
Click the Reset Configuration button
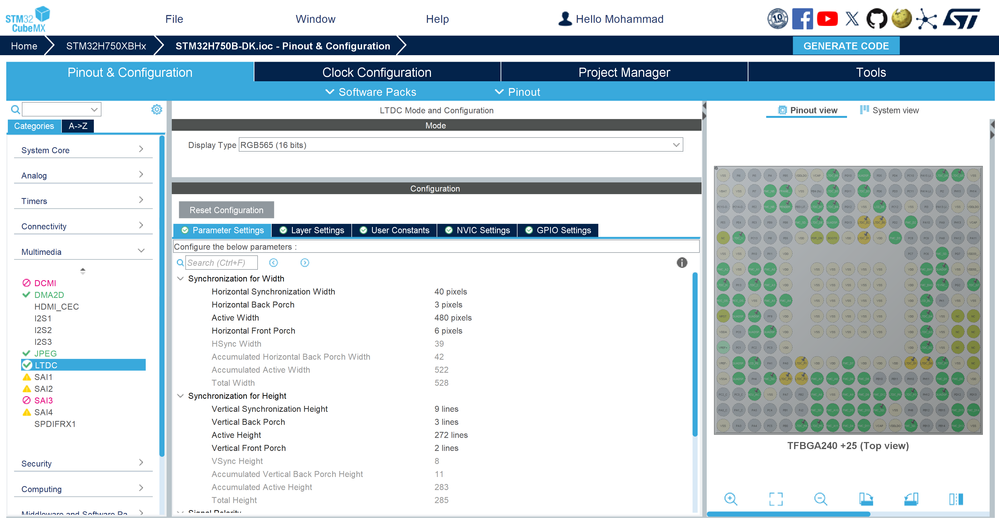[x=226, y=210]
